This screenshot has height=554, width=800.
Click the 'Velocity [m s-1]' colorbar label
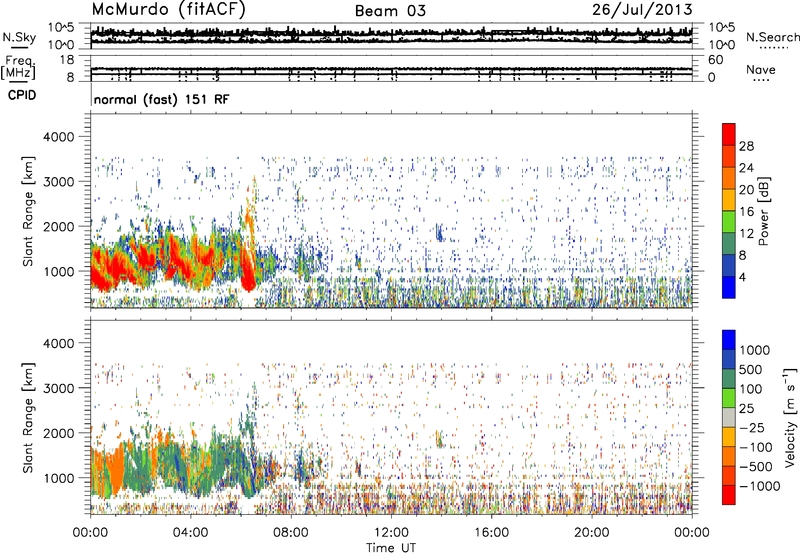point(789,417)
